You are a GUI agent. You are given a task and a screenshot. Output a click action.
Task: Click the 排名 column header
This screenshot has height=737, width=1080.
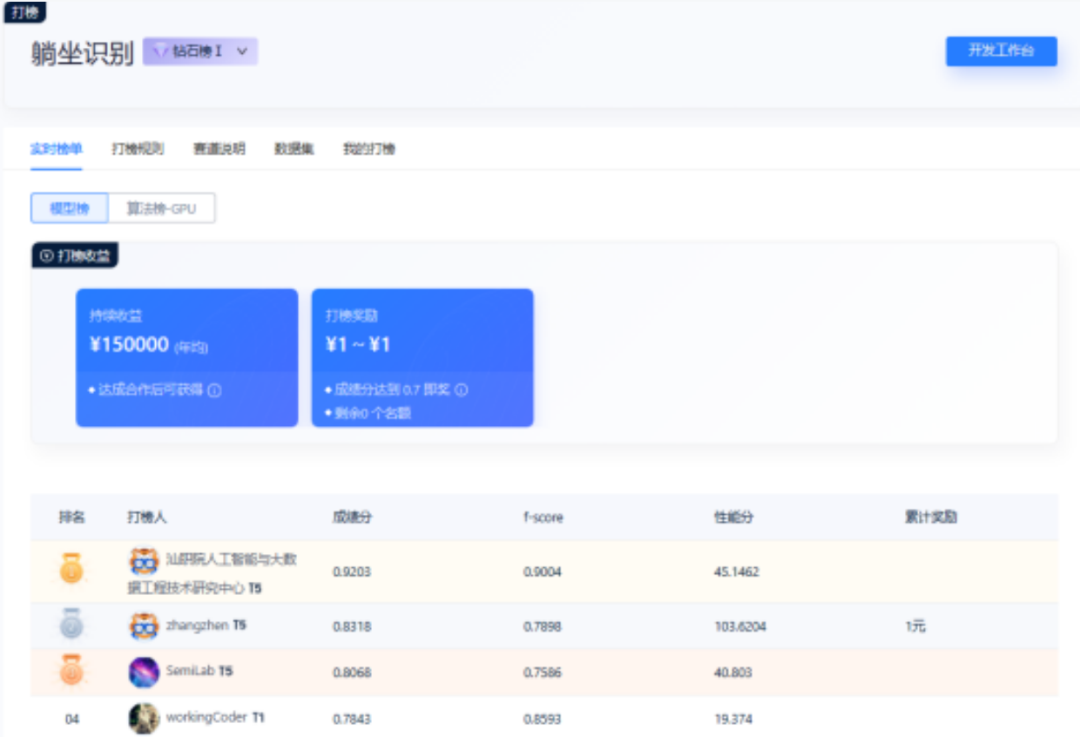click(72, 517)
